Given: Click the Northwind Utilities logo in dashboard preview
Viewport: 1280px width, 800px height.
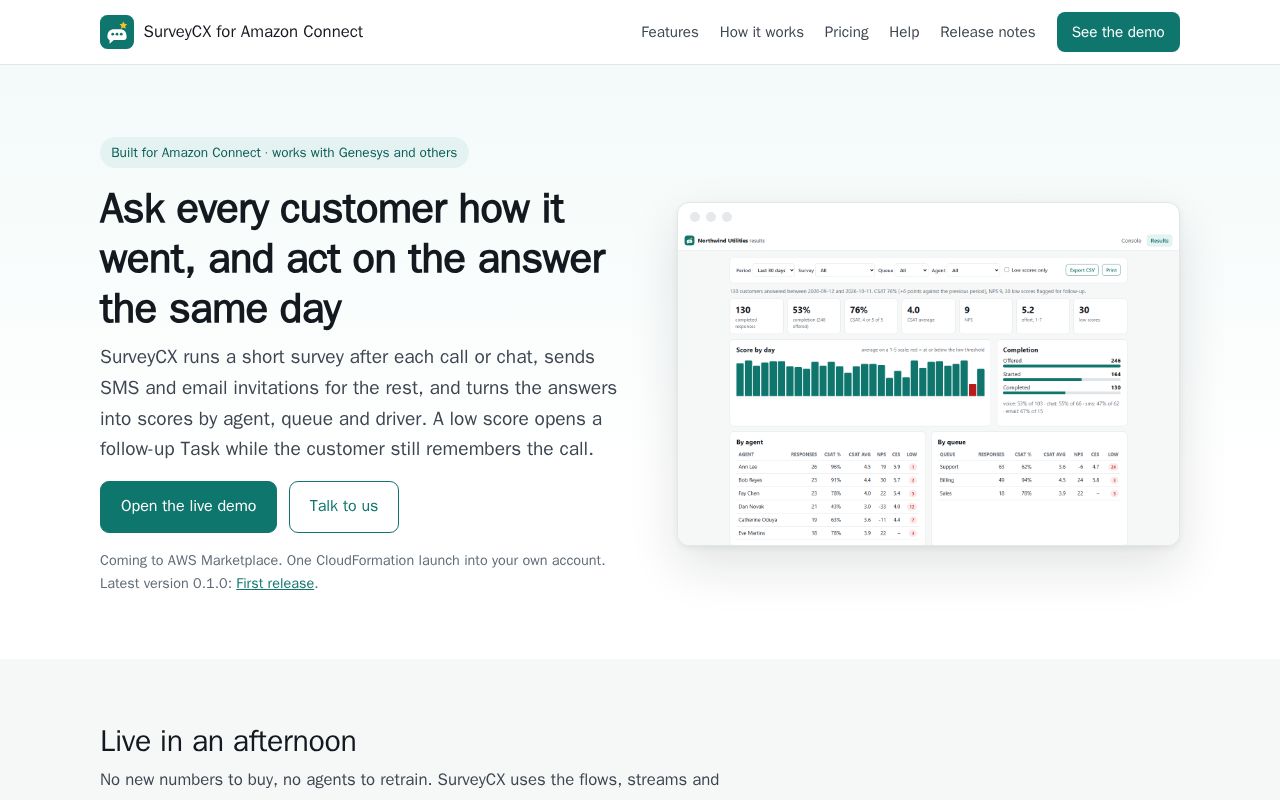Looking at the screenshot, I should click(689, 240).
